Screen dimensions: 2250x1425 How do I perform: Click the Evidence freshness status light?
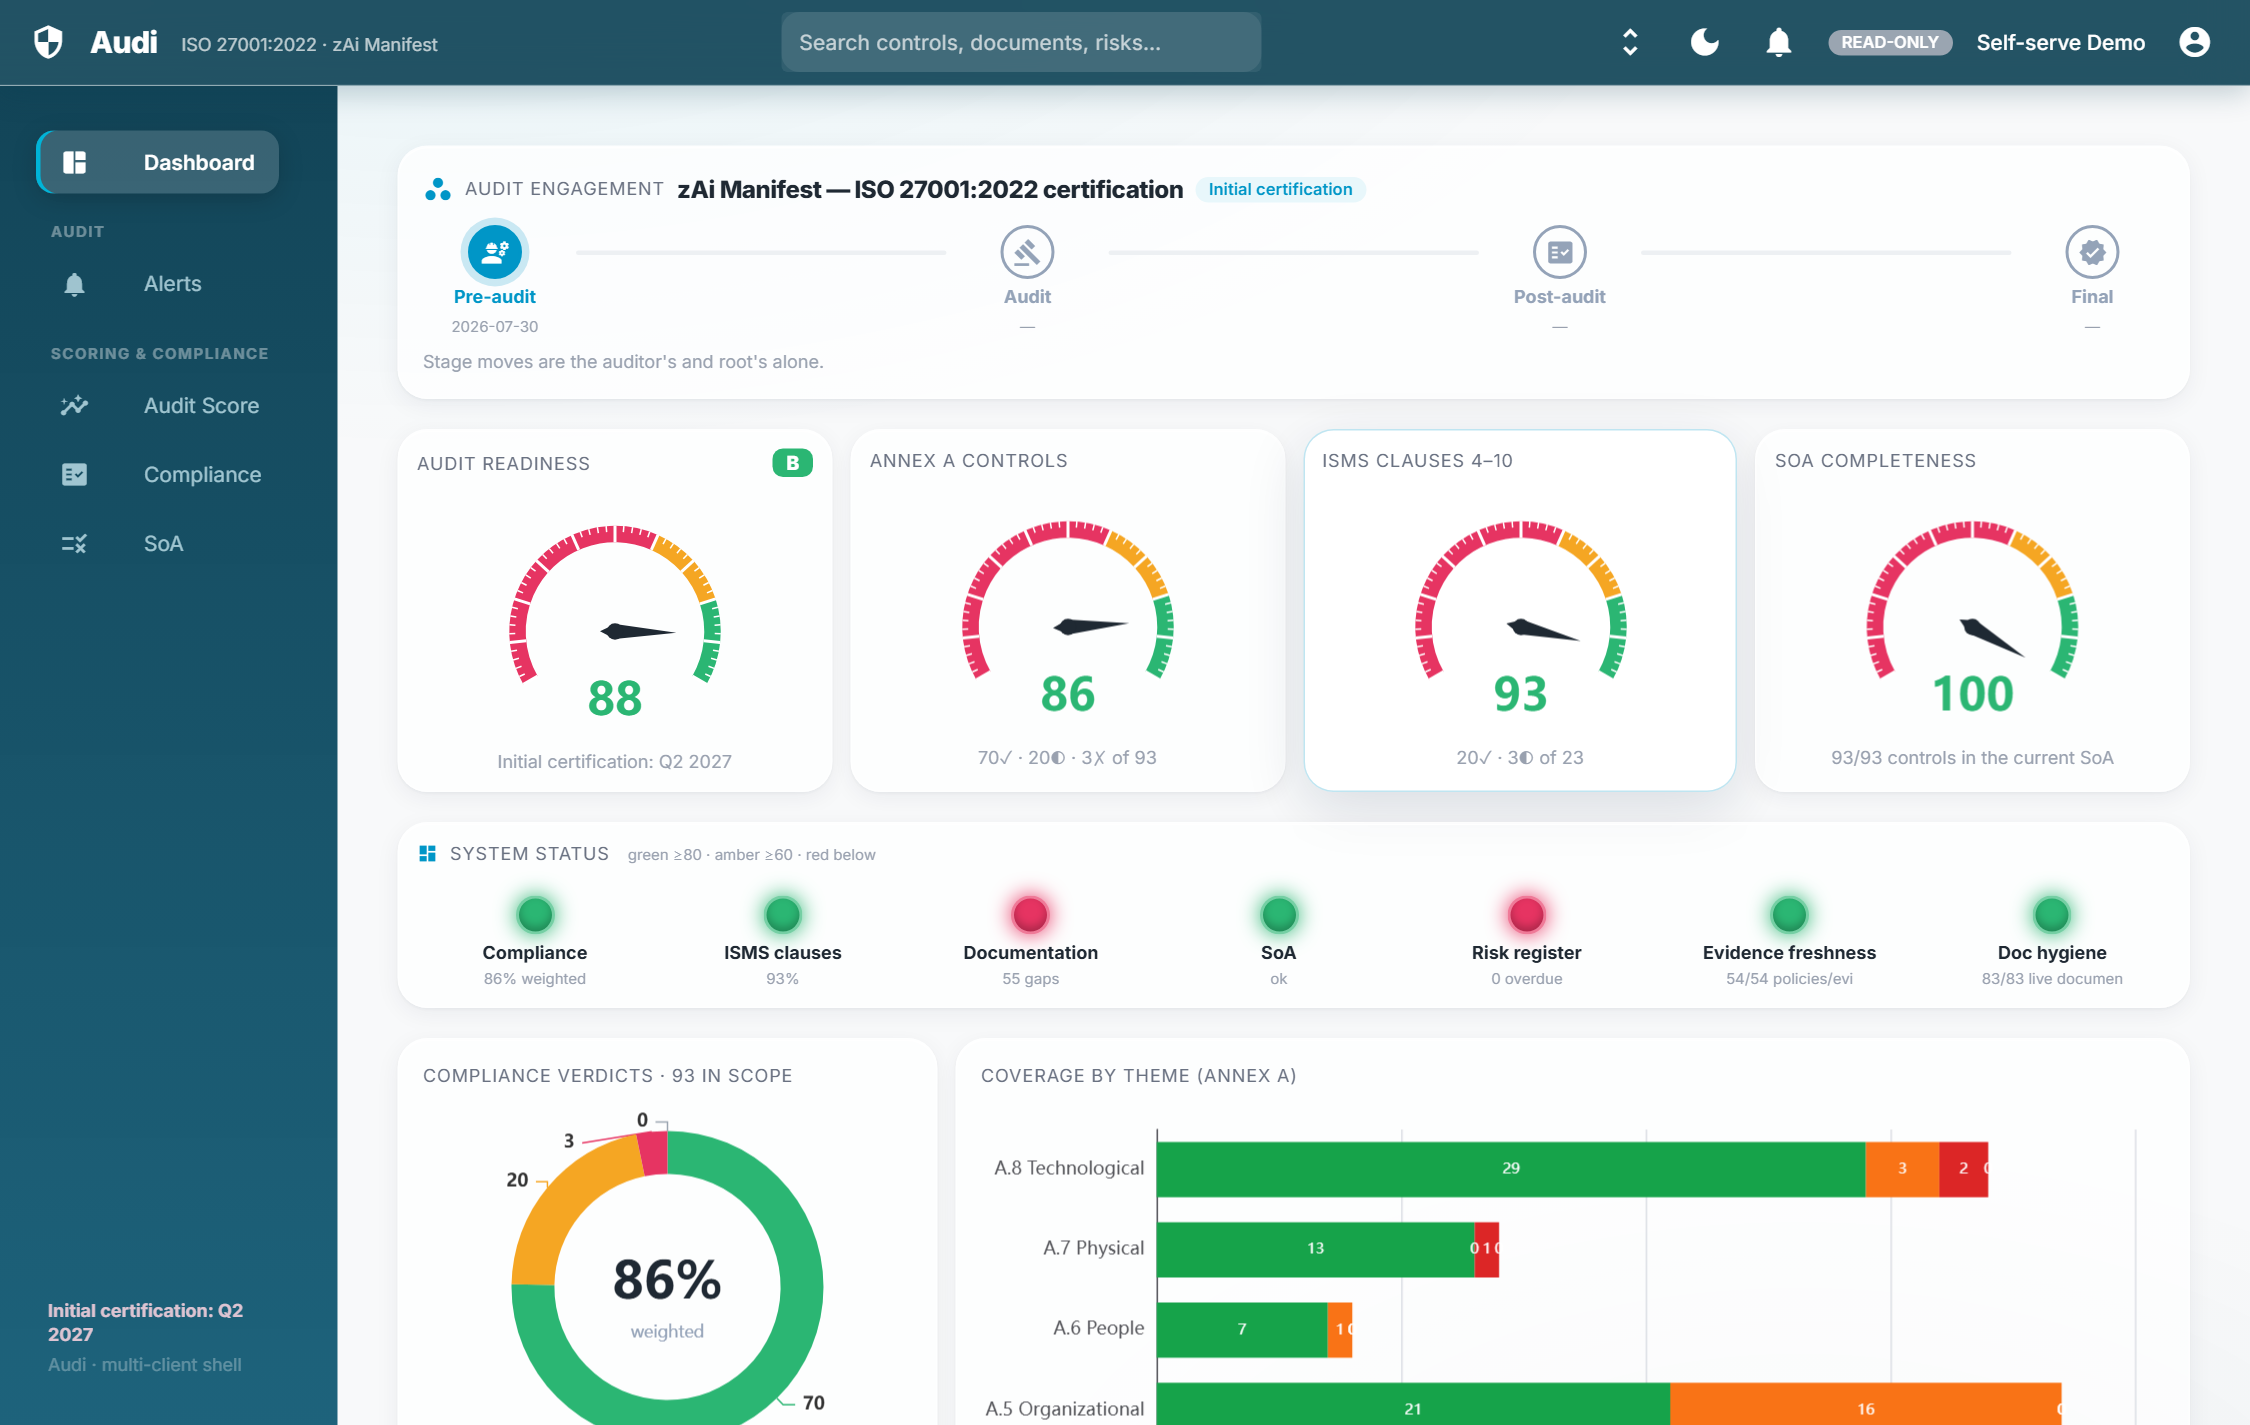point(1789,914)
